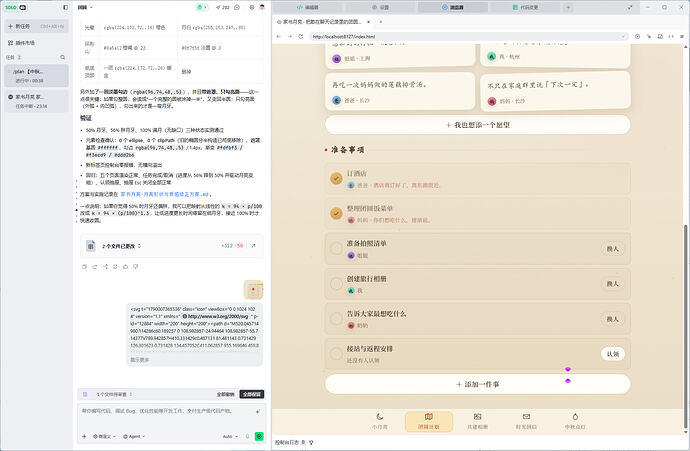Open the URL bar dropdown arrow
This screenshot has height=451, width=690.
coord(623,37)
